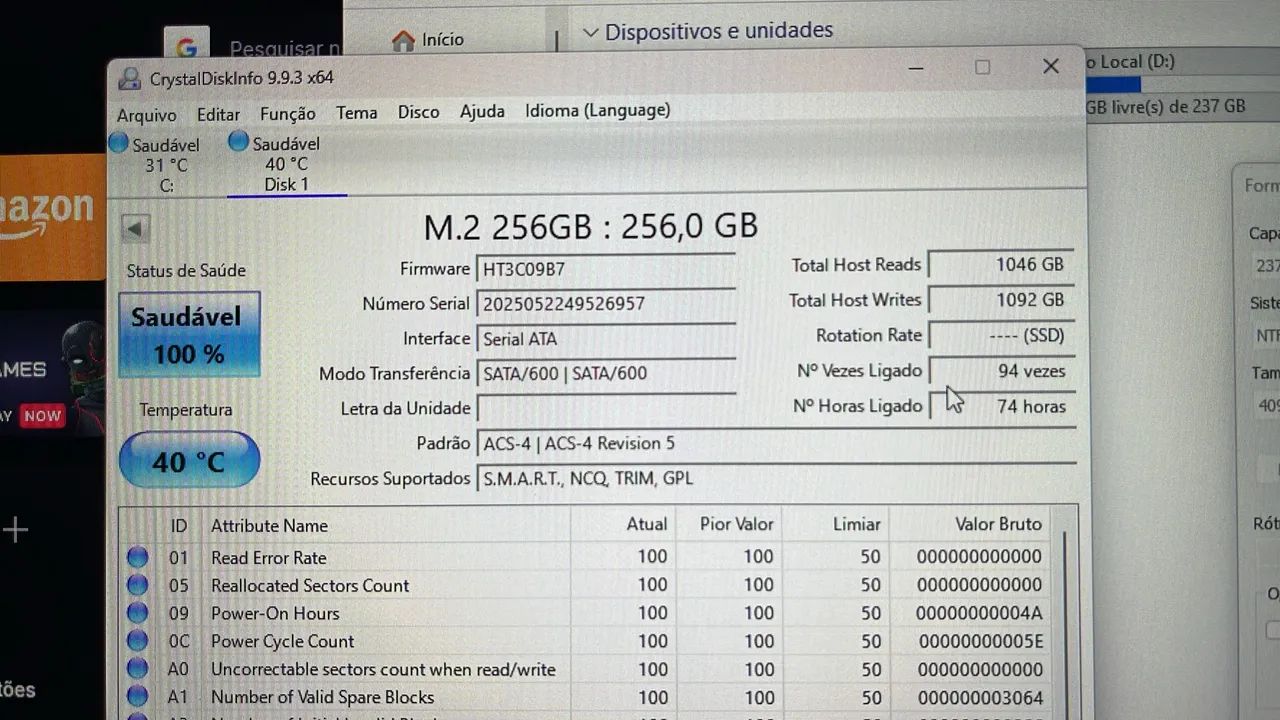Click the Nº Vezes Ligado 94 vezes value

point(1001,371)
